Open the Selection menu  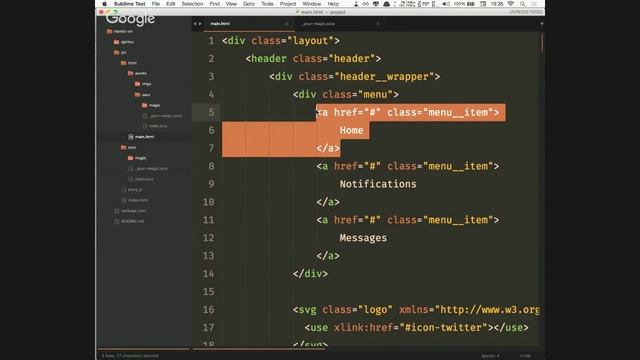[x=192, y=4]
